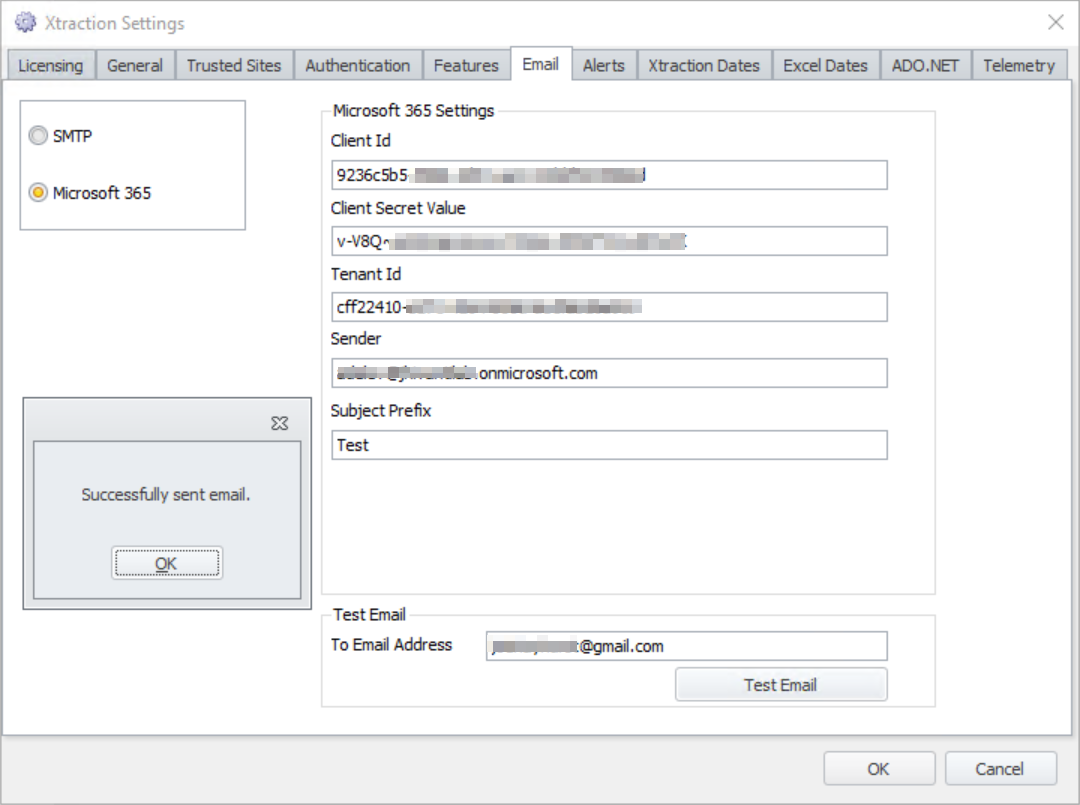
Task: Open the Trusted Sites tab
Action: 234,65
